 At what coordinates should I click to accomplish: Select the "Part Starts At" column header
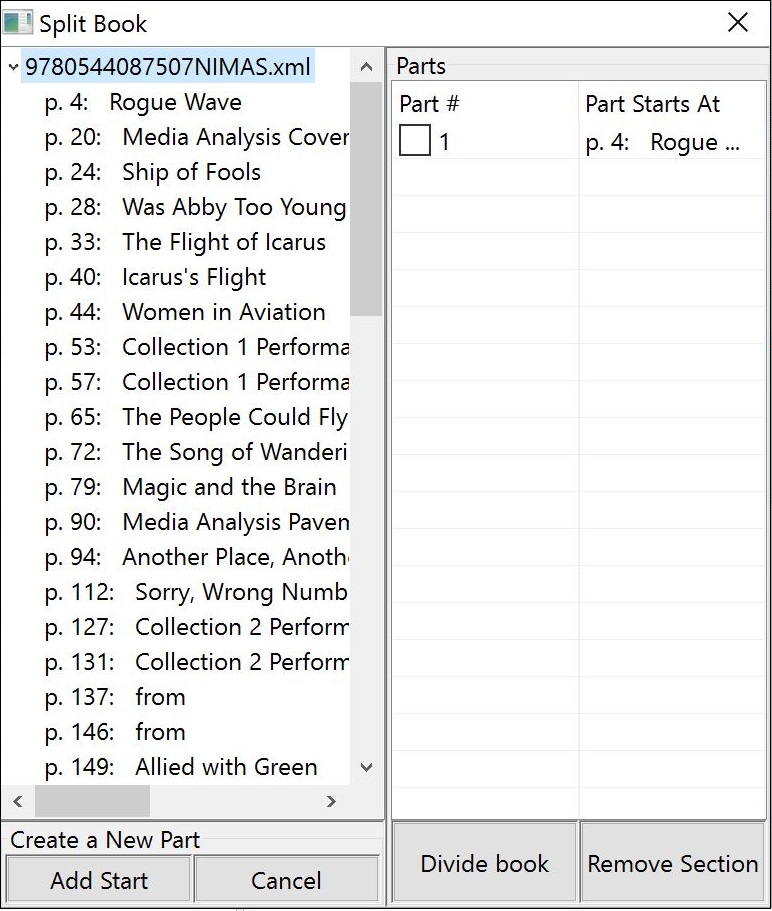tap(670, 104)
